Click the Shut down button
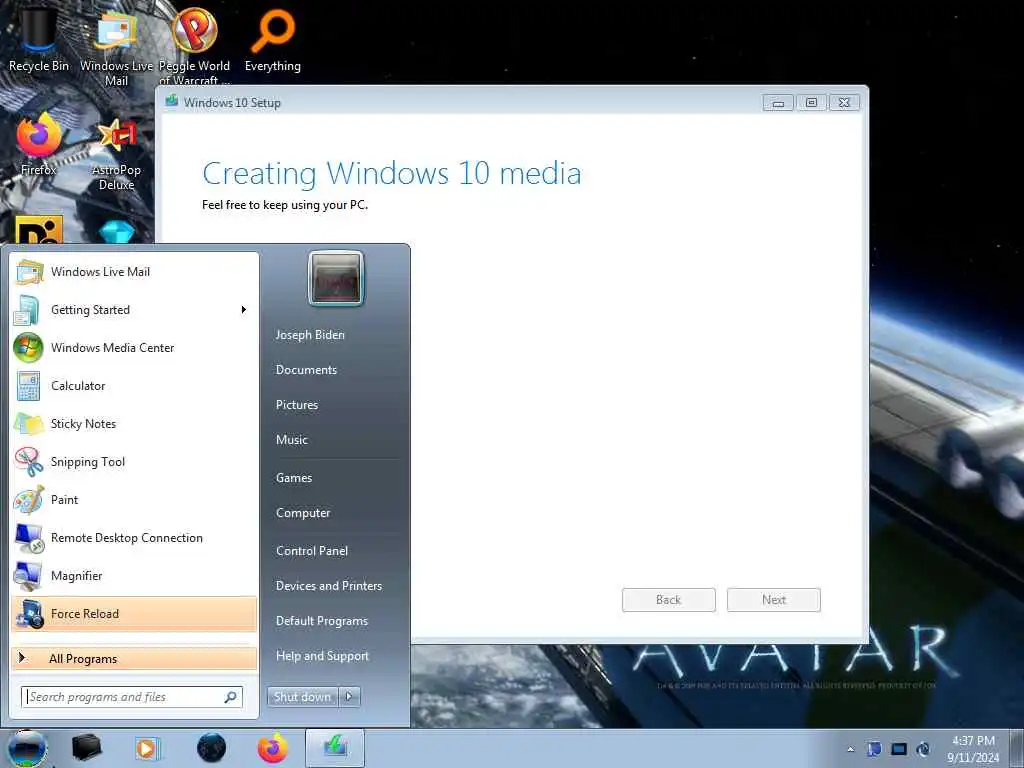The image size is (1024, 768). point(302,697)
